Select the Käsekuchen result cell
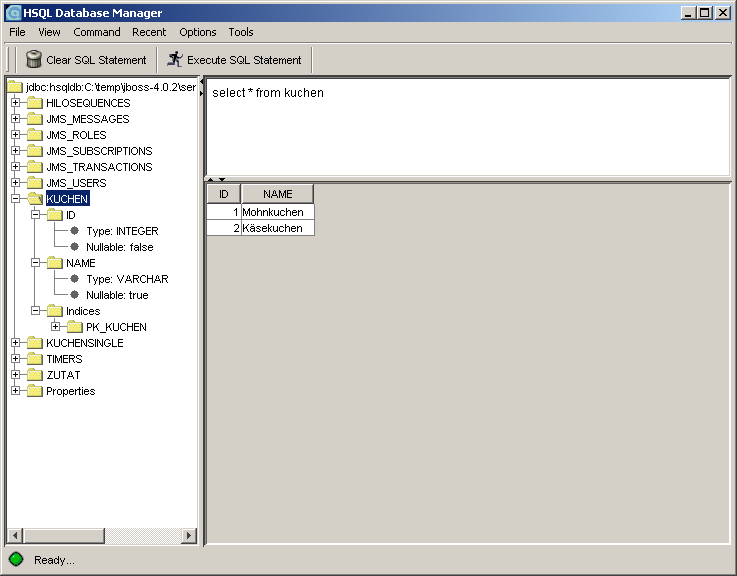The height and width of the screenshot is (576, 737). coord(277,228)
